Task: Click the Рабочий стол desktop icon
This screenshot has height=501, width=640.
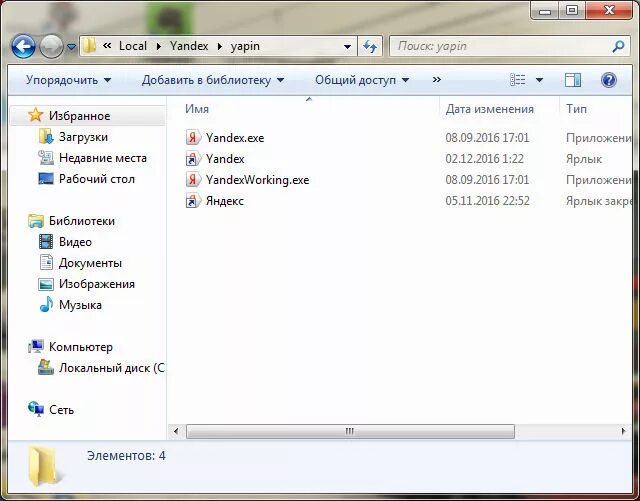Action: (x=46, y=178)
